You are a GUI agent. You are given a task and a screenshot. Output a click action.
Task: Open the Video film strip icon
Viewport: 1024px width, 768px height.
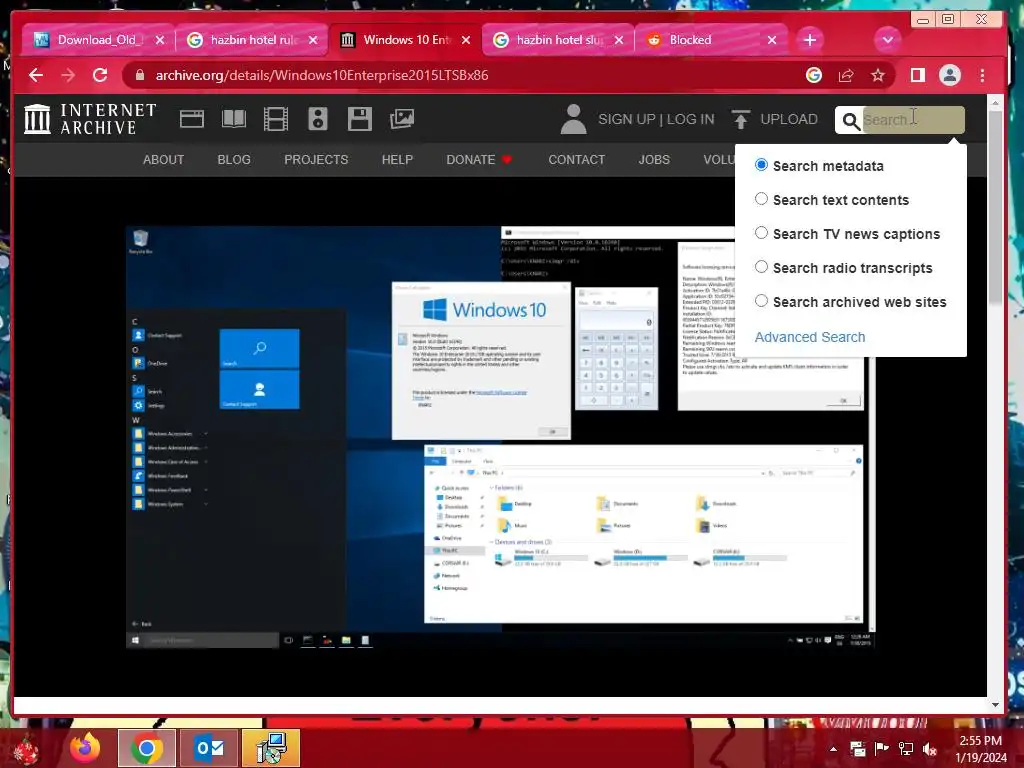(276, 119)
